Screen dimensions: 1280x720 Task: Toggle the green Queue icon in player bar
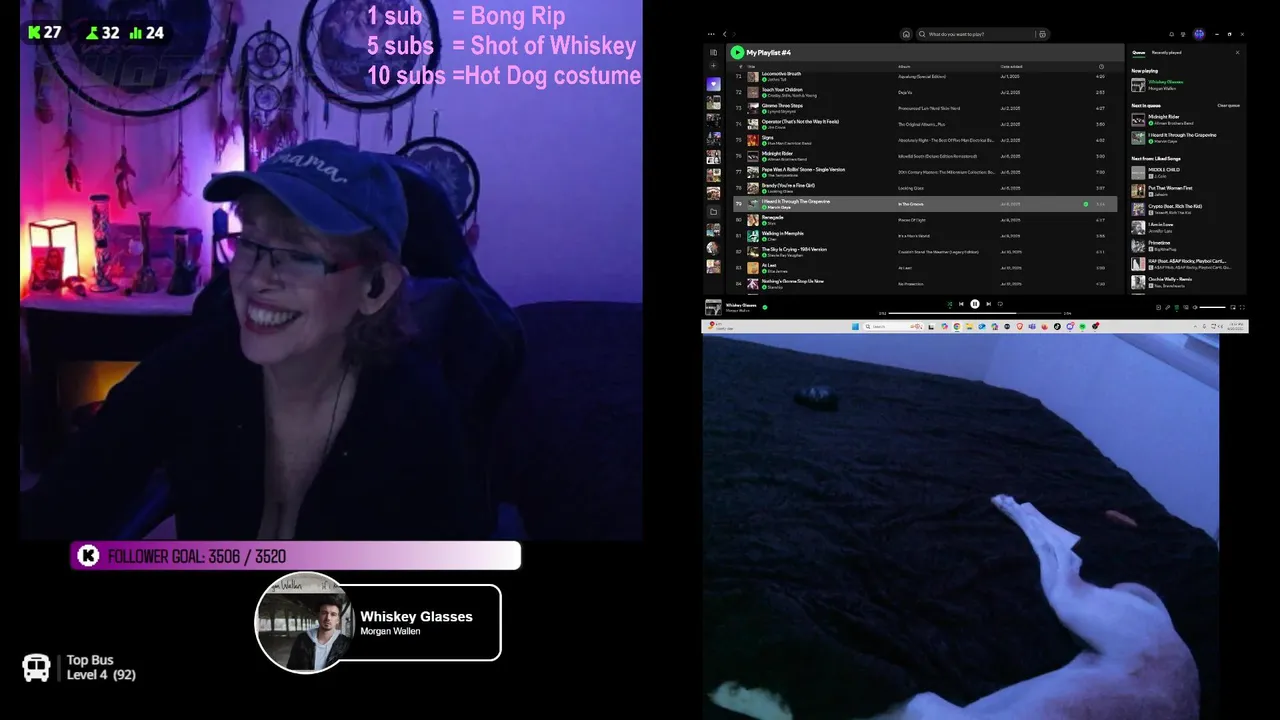pos(1177,307)
